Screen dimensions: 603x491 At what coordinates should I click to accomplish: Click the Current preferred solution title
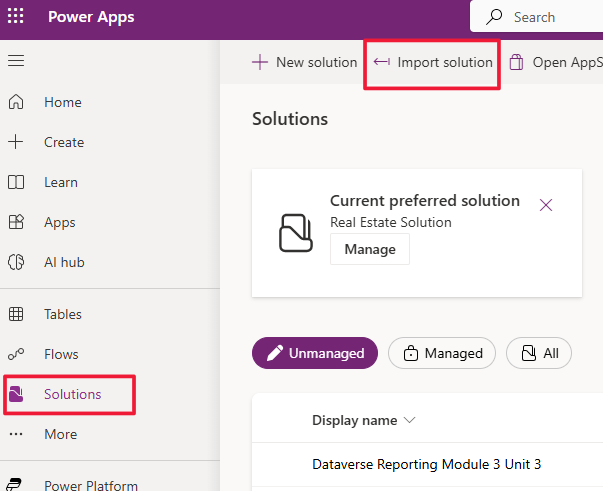pyautogui.click(x=425, y=200)
